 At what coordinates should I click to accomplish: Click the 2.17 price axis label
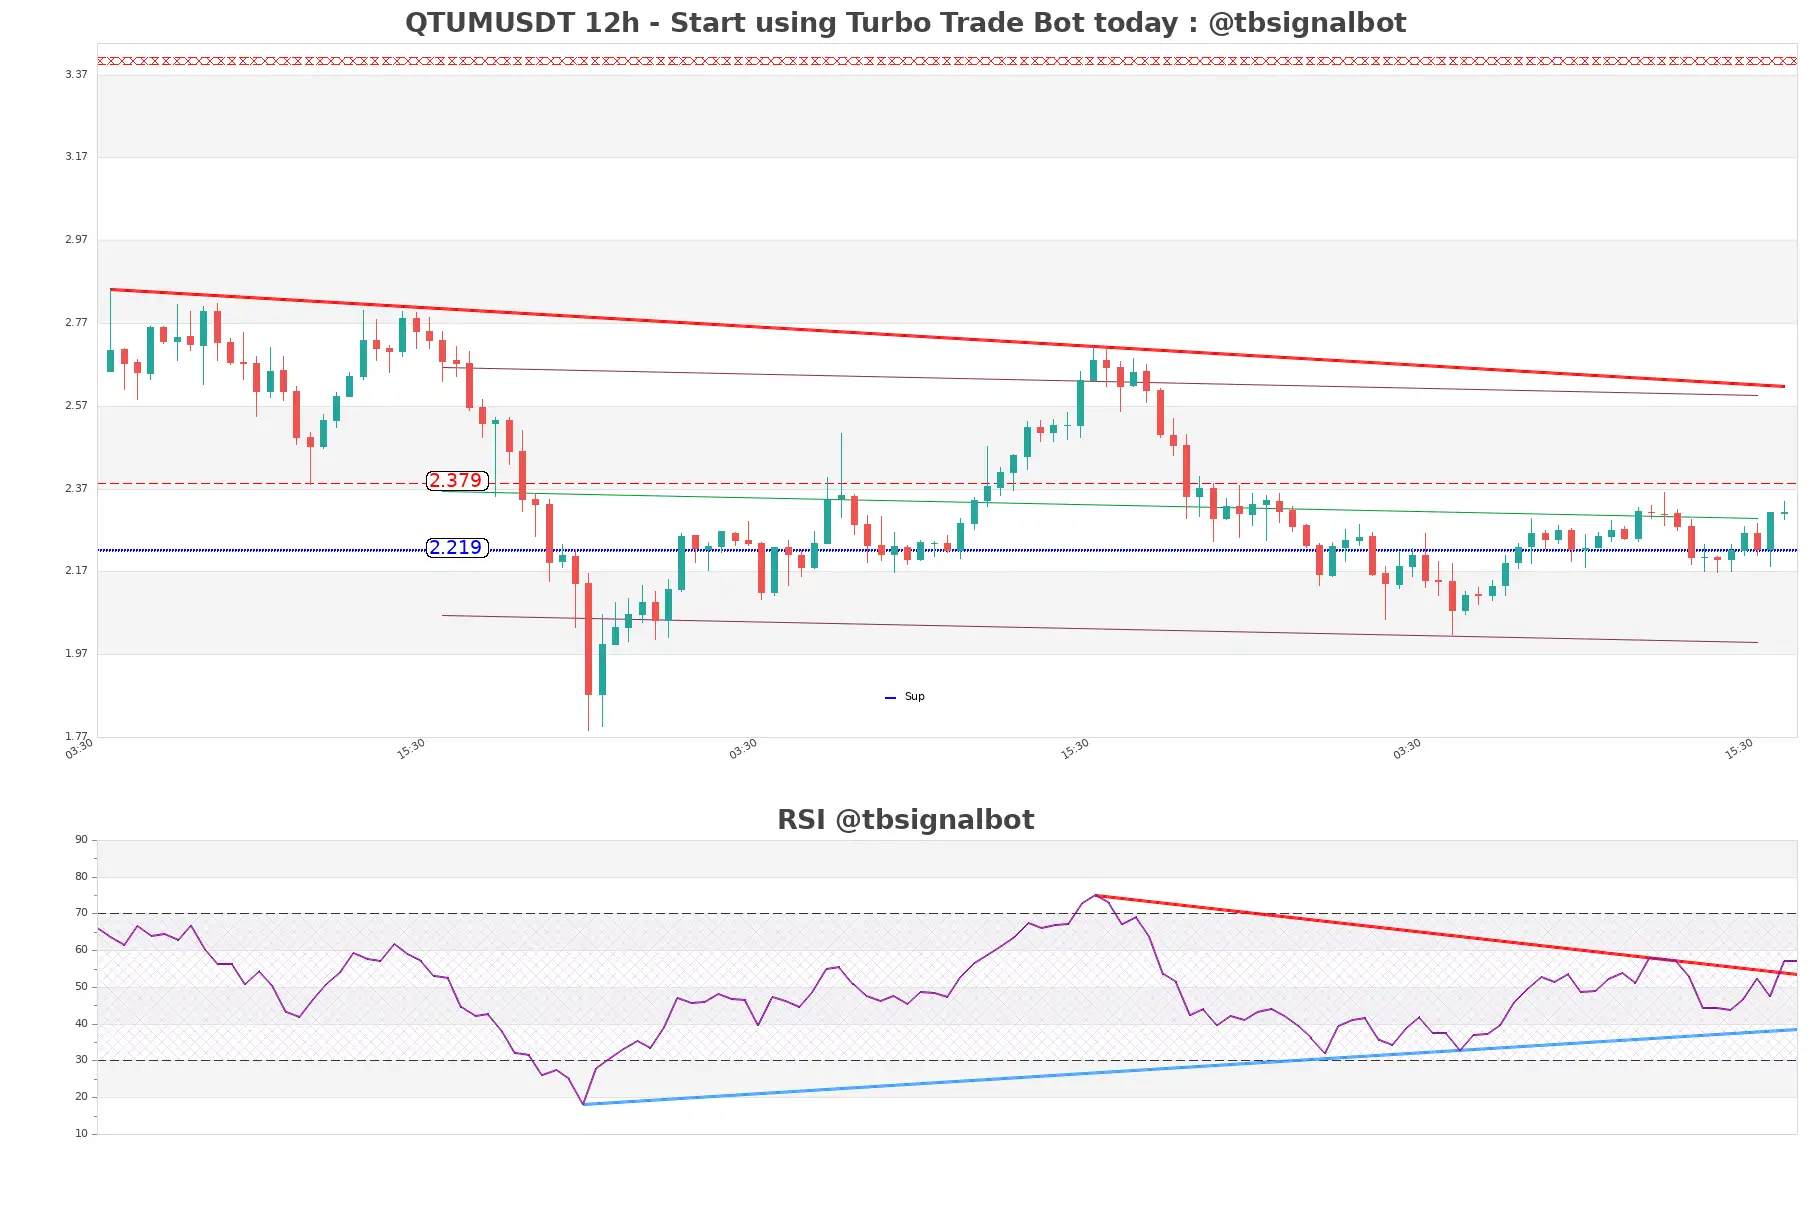click(x=76, y=571)
